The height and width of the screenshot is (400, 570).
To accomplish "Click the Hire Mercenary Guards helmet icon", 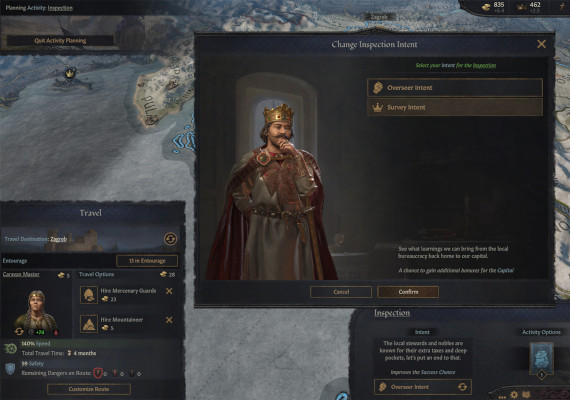I will (89, 294).
